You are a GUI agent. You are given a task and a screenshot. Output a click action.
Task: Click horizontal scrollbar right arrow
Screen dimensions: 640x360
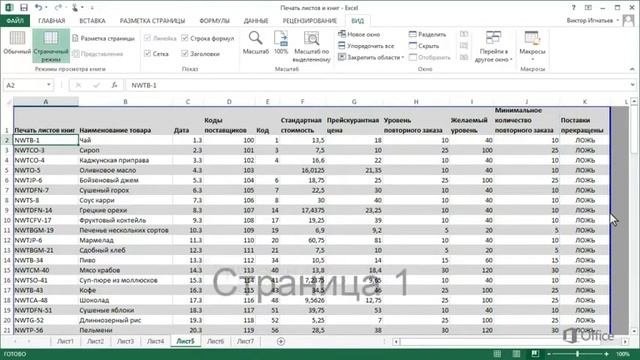[625, 341]
